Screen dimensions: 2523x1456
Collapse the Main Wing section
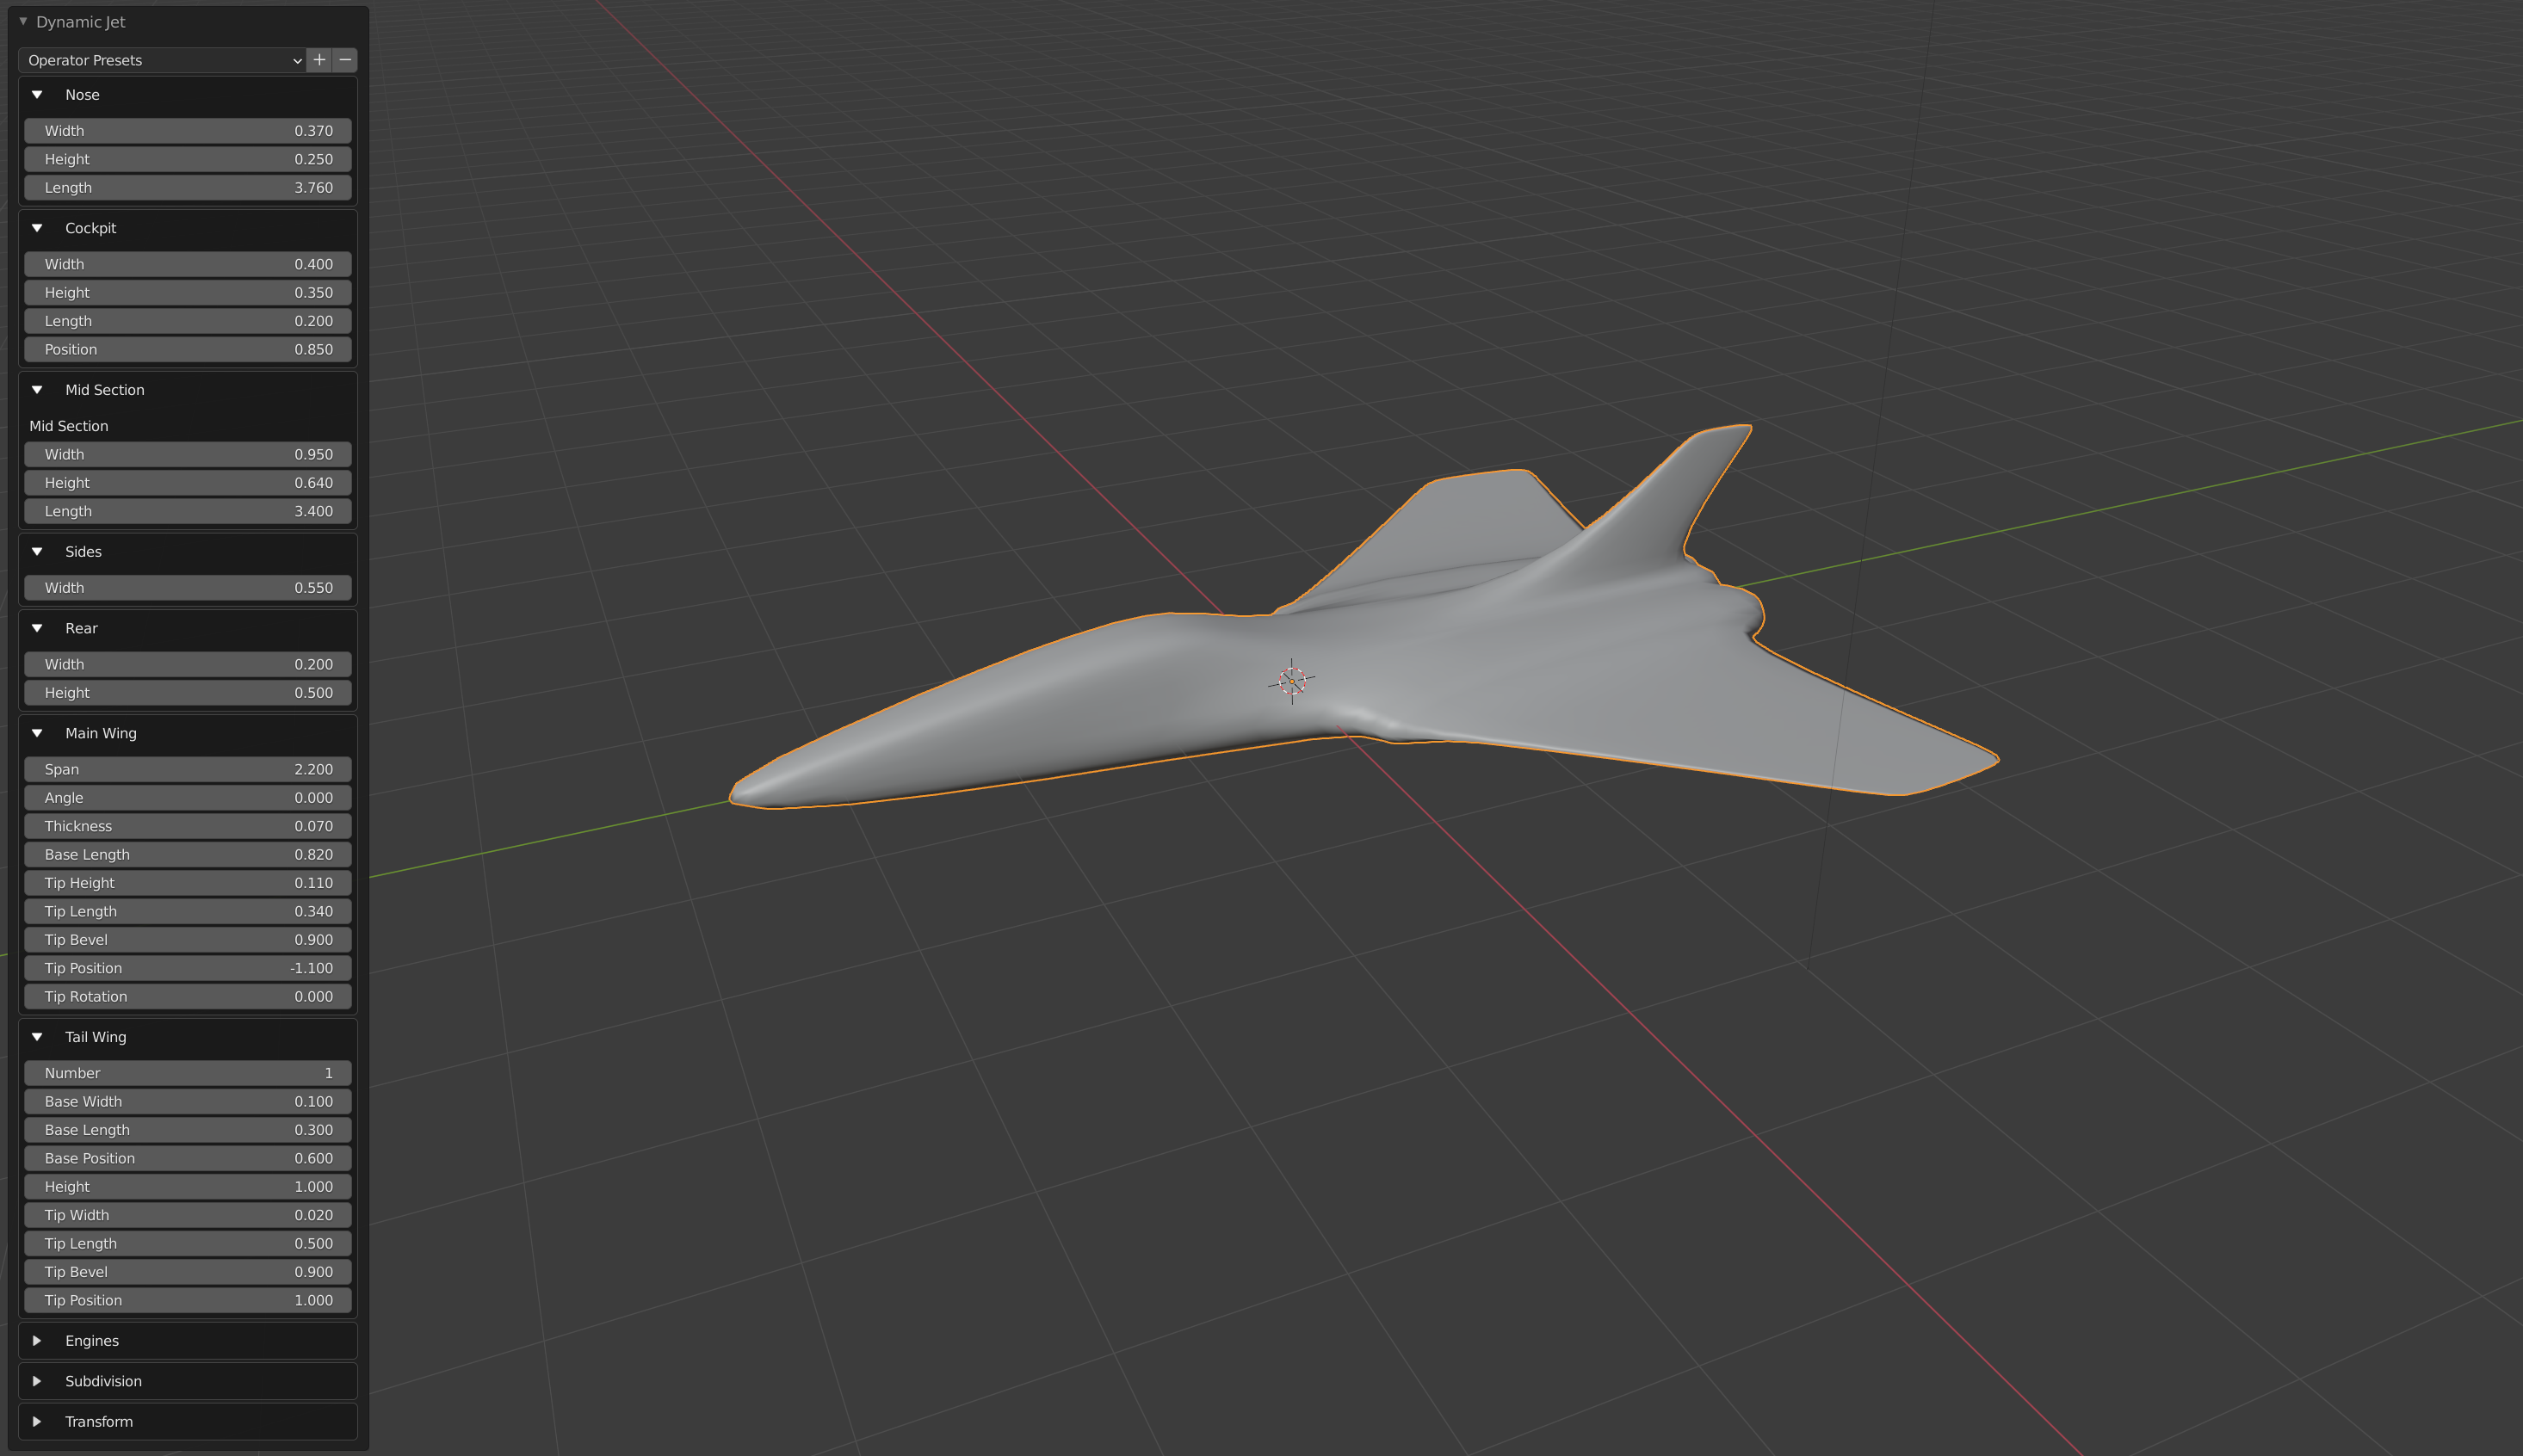pyautogui.click(x=37, y=733)
